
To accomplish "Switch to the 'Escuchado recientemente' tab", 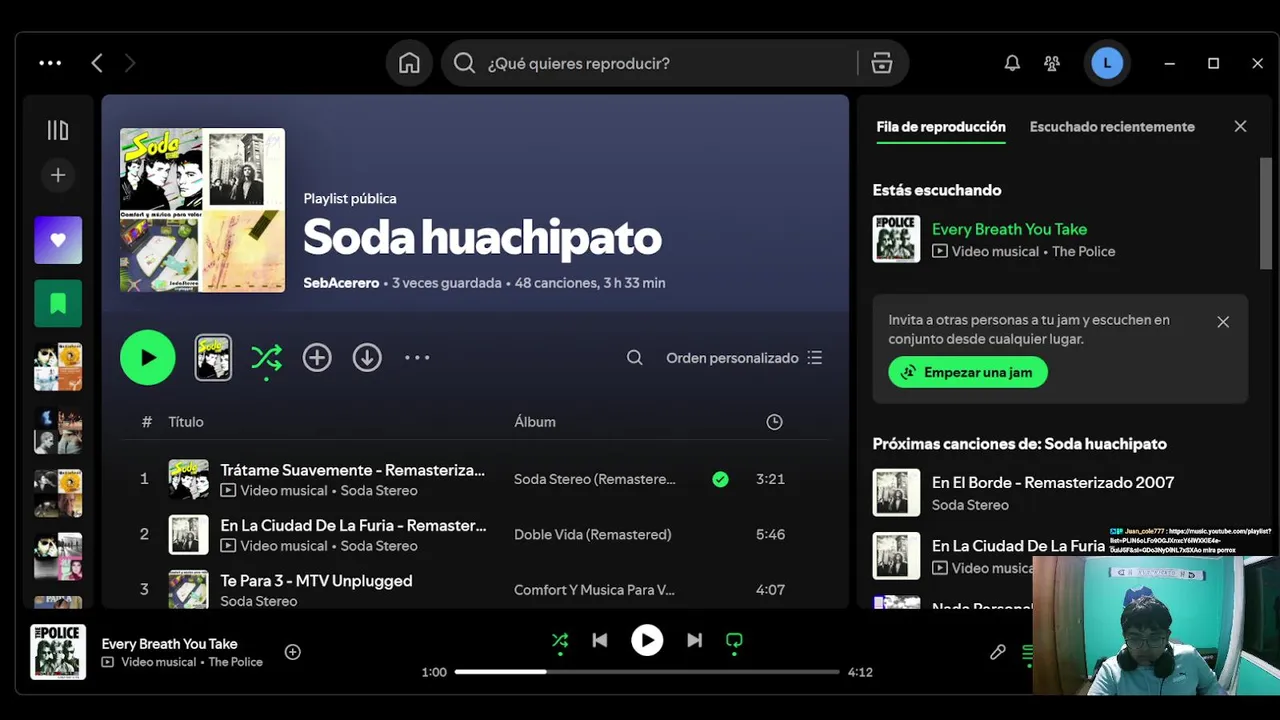I will 1112,127.
